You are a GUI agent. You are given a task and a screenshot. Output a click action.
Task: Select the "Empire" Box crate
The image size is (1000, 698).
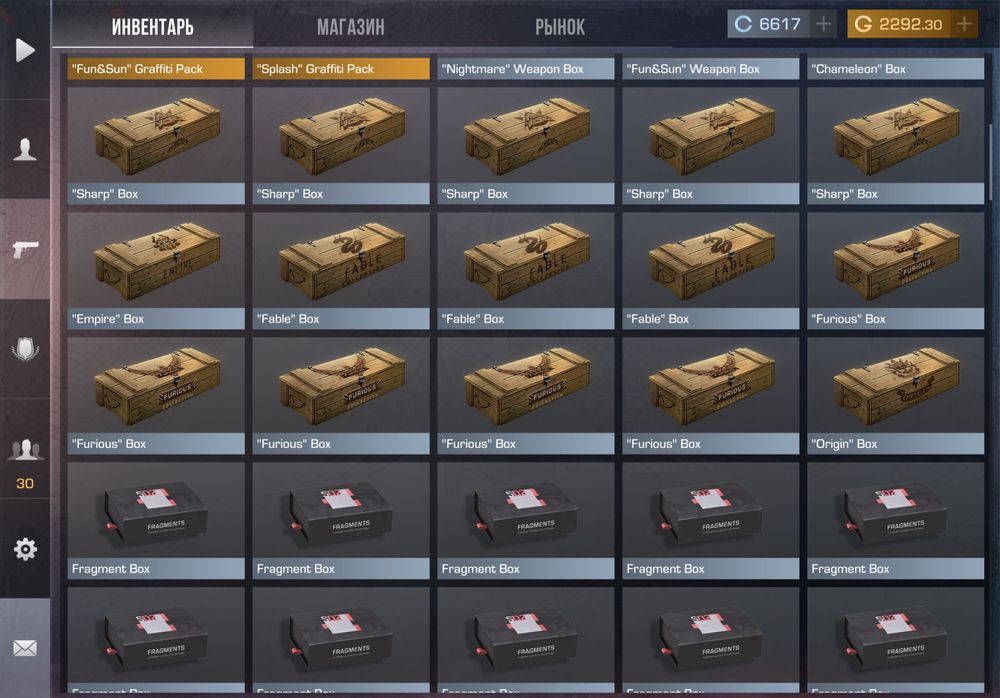click(156, 271)
